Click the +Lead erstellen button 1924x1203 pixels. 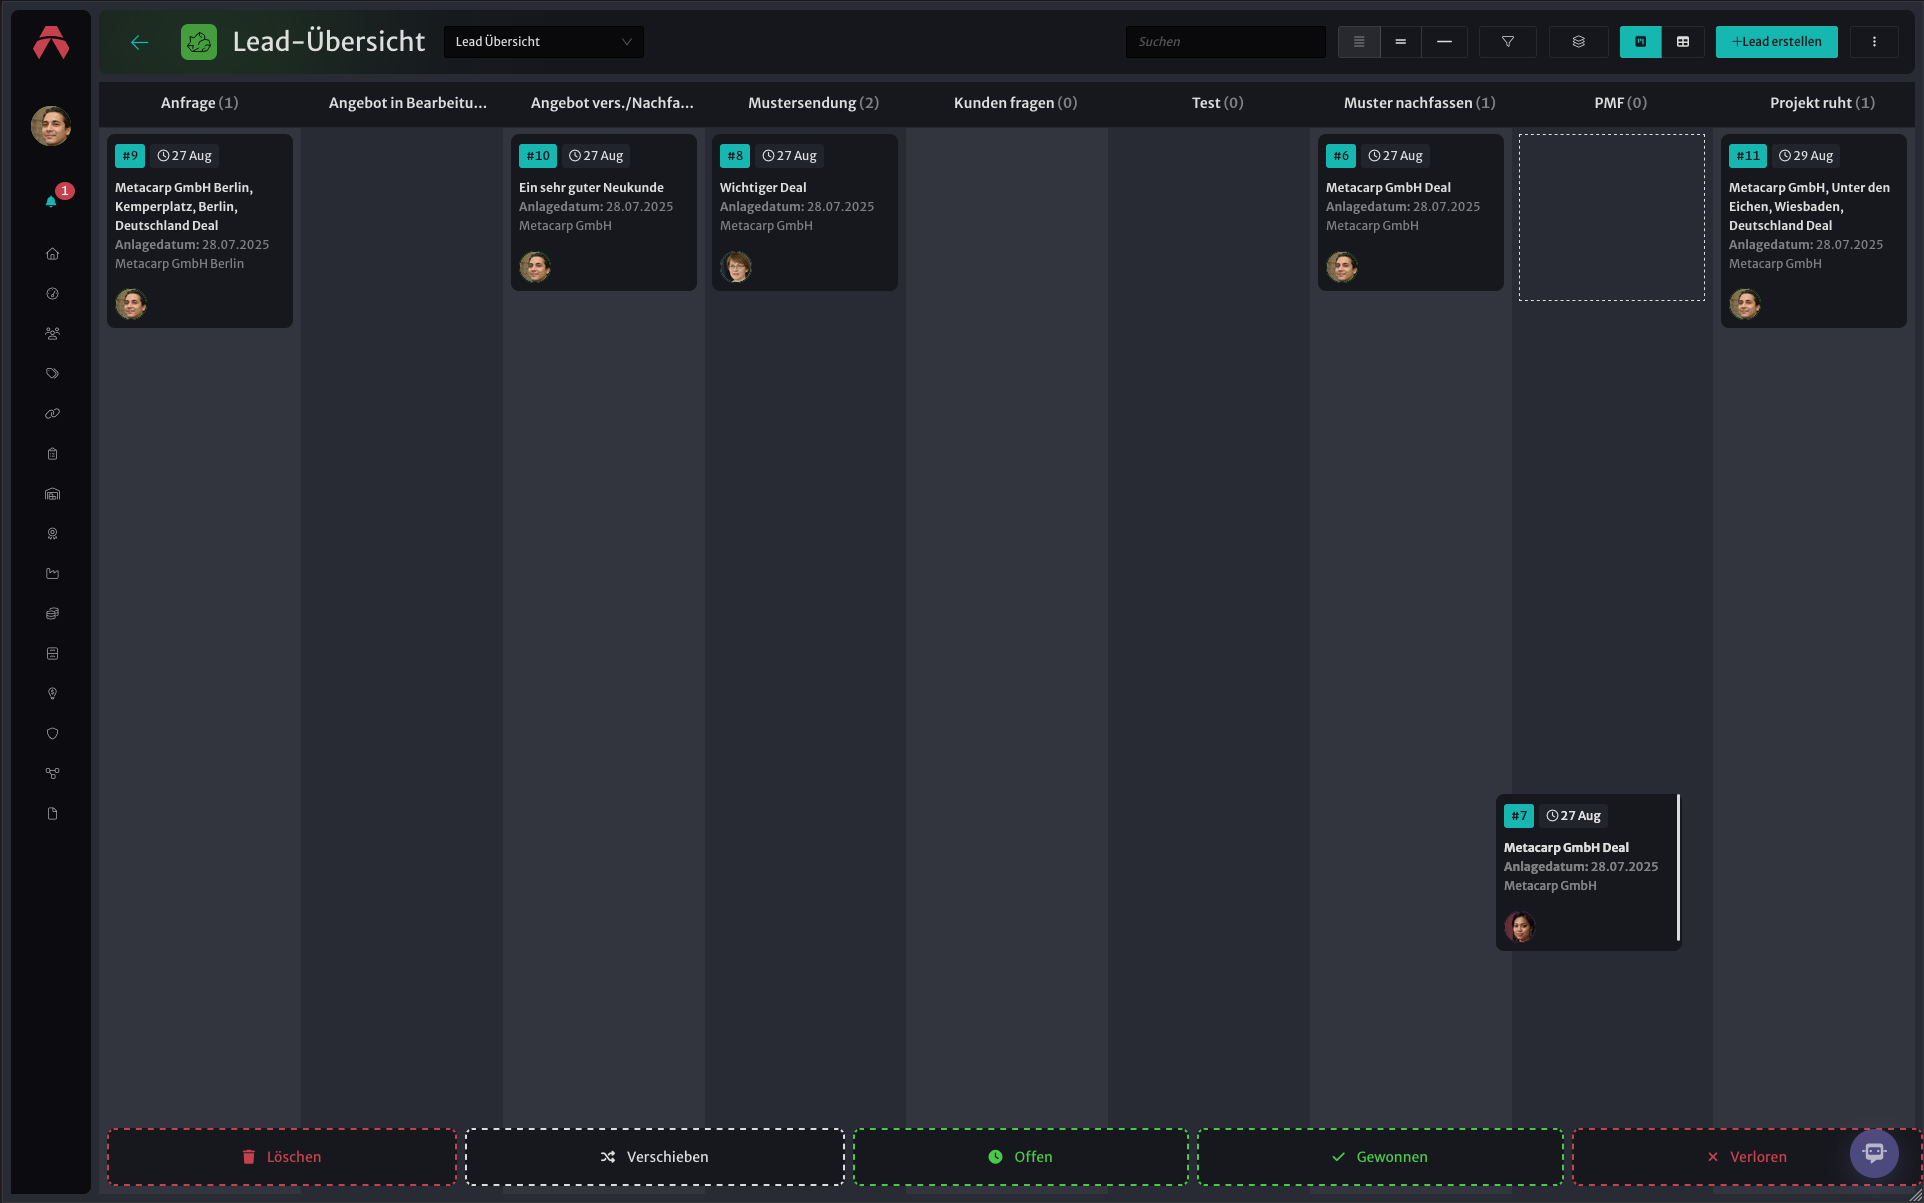coord(1776,42)
